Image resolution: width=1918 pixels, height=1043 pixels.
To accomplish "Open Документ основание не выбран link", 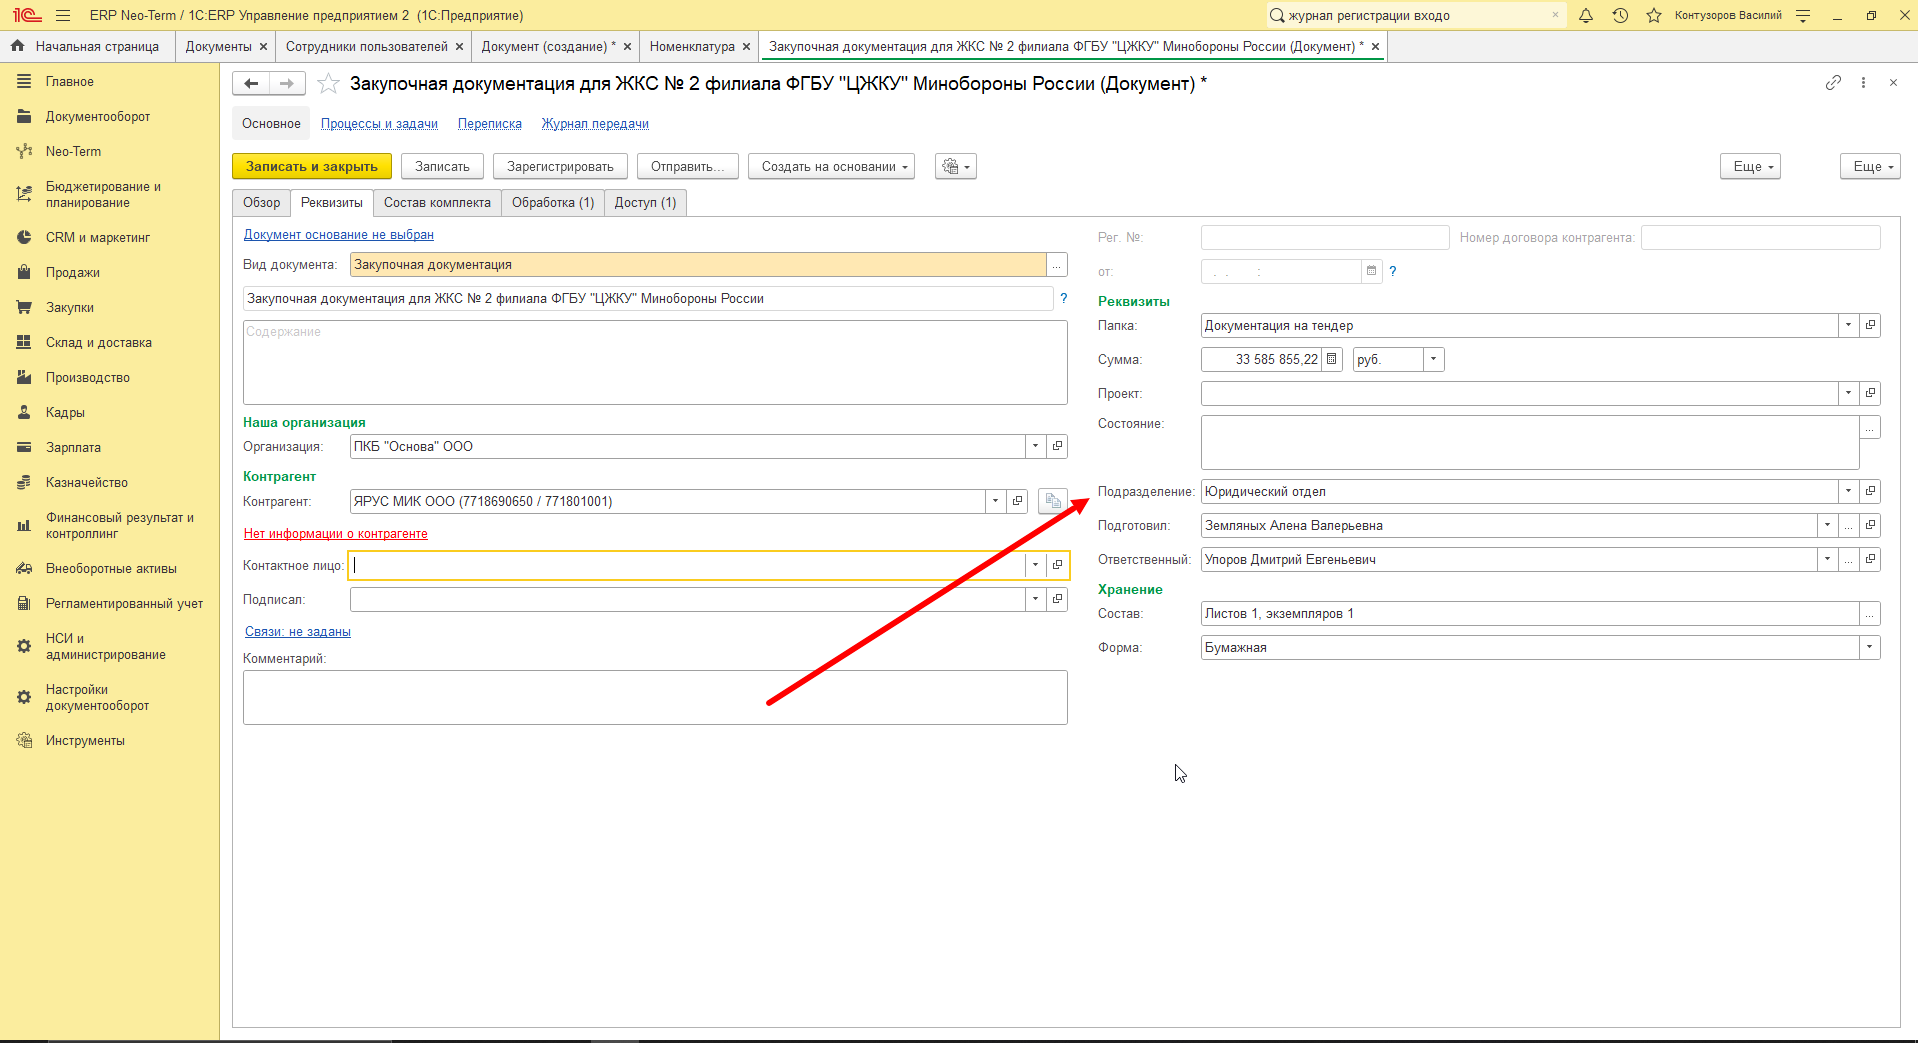I will 339,235.
